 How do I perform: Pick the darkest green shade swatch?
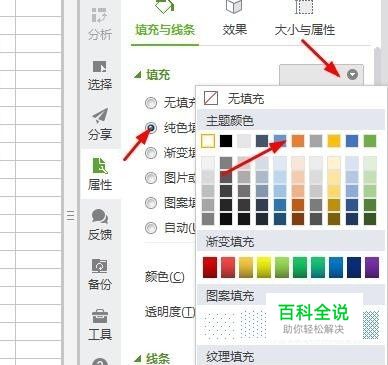point(370,219)
